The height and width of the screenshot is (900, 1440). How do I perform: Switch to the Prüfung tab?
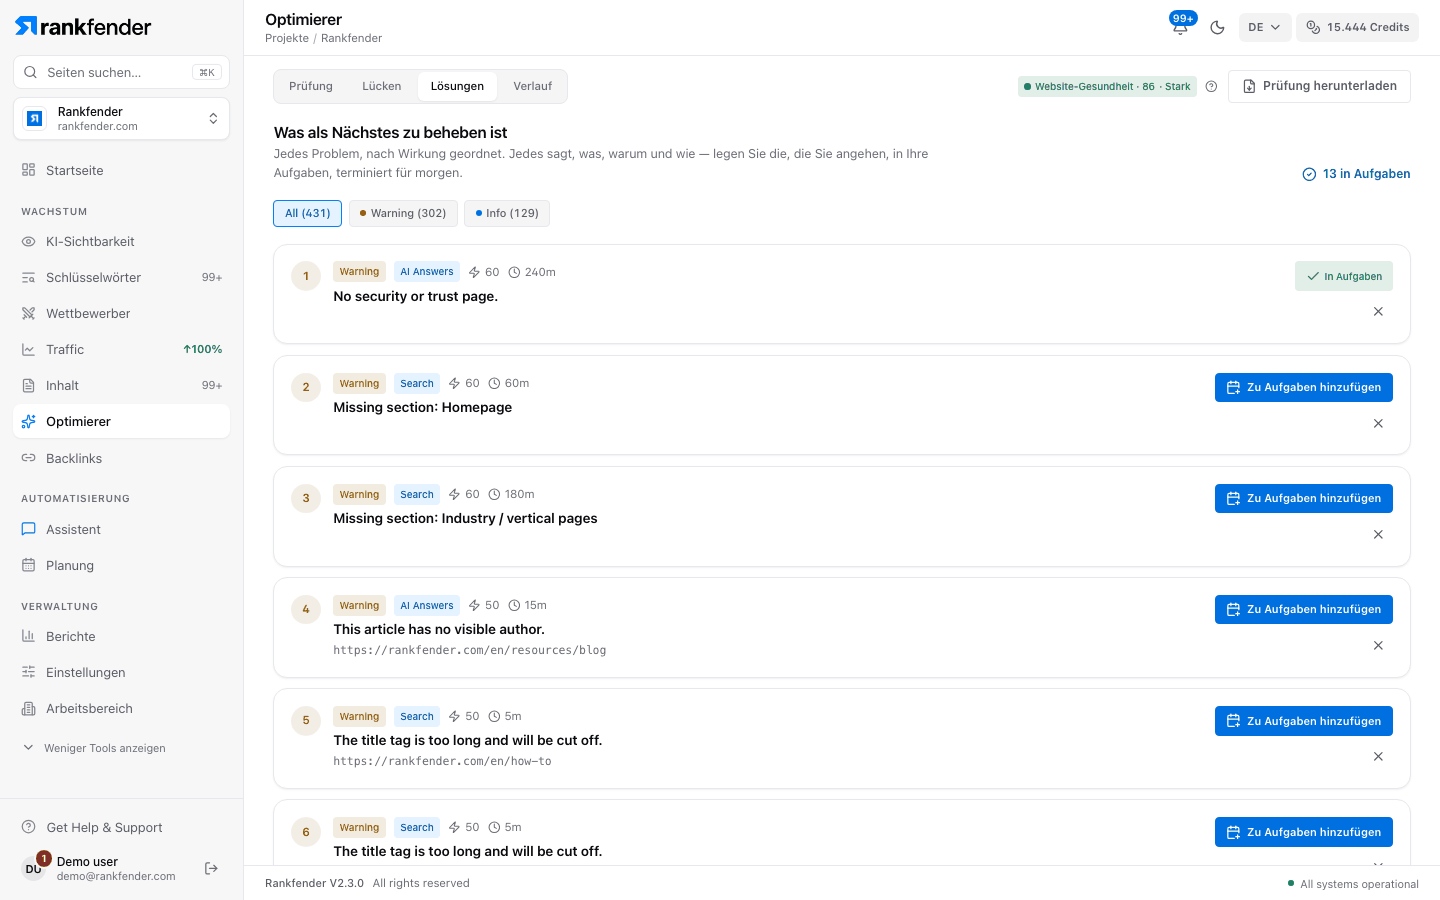coord(311,86)
